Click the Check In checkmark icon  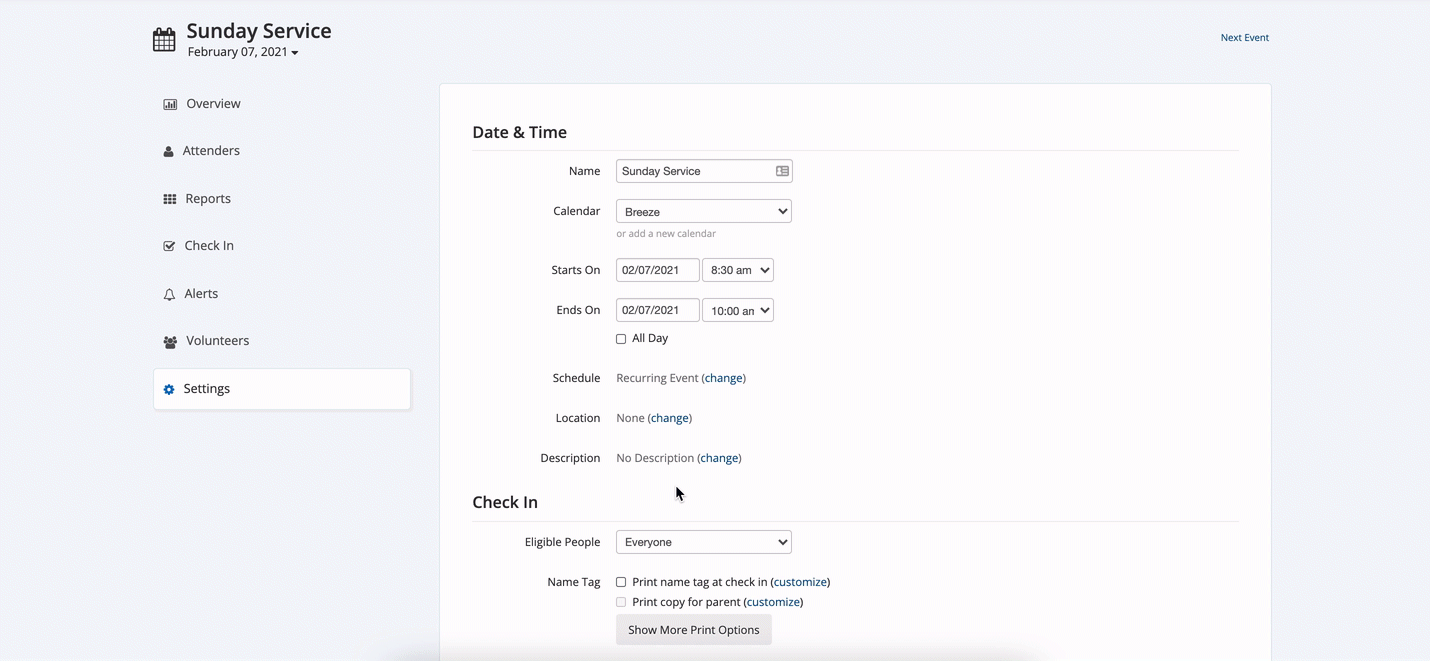(x=169, y=246)
